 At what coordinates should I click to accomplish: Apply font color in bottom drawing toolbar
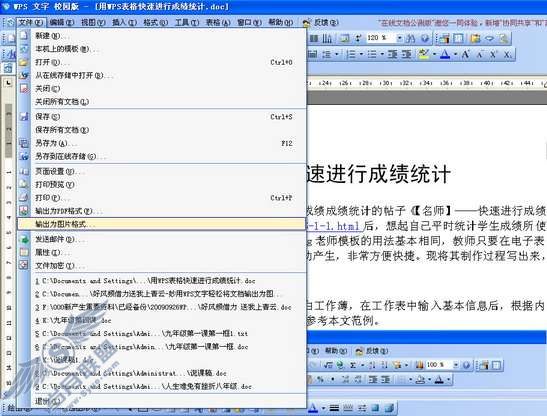pos(313,408)
